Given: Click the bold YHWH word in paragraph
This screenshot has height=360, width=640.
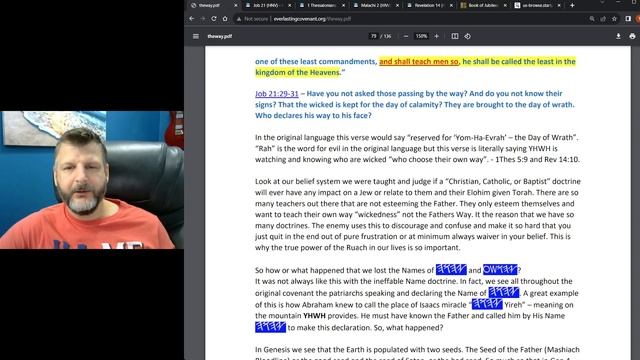Looking at the screenshot, I should pyautogui.click(x=314, y=316).
